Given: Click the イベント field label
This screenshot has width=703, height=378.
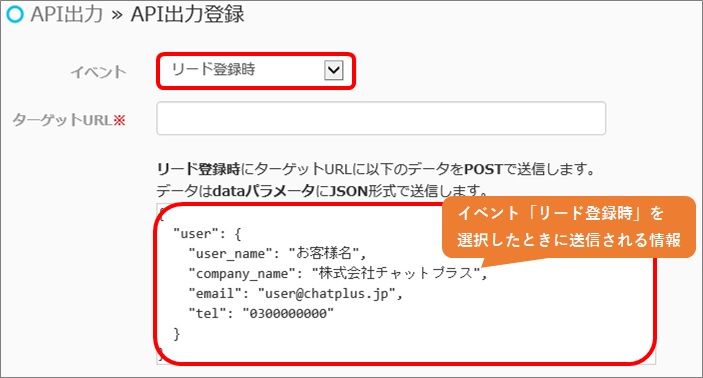Looking at the screenshot, I should point(98,72).
